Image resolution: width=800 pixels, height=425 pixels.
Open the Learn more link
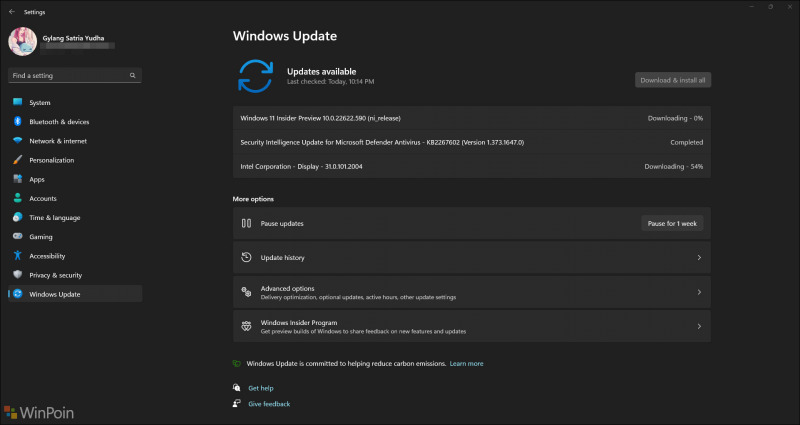(x=466, y=364)
